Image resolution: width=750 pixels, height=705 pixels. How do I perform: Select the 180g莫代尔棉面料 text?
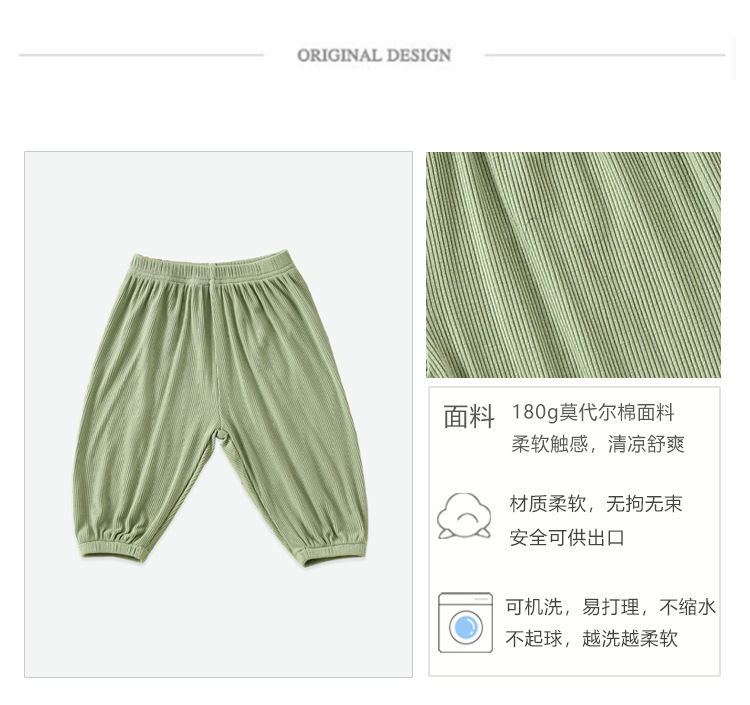pyautogui.click(x=593, y=412)
